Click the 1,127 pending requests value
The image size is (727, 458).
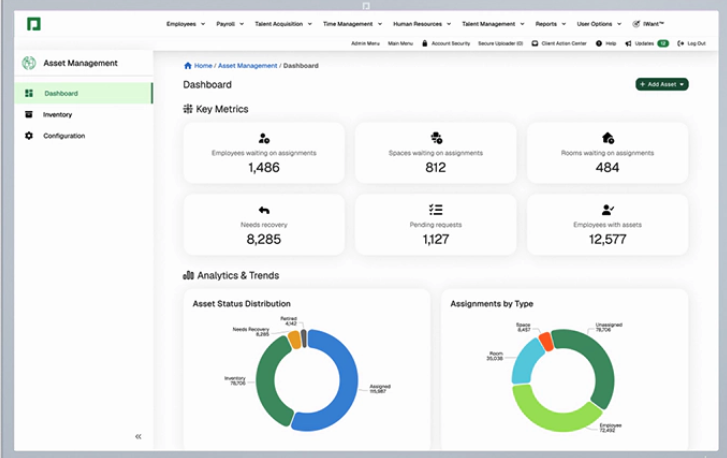click(x=436, y=239)
